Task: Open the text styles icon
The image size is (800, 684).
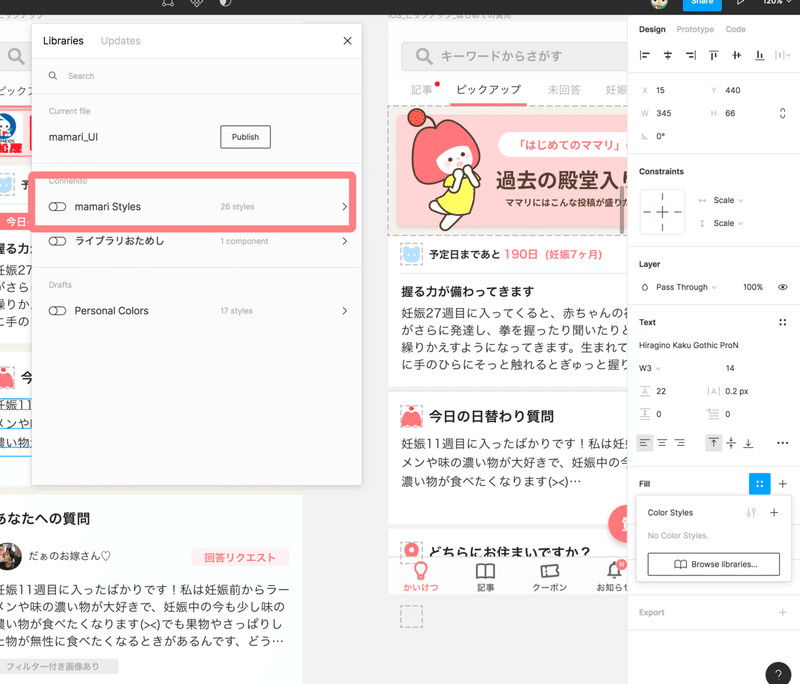Action: (783, 322)
